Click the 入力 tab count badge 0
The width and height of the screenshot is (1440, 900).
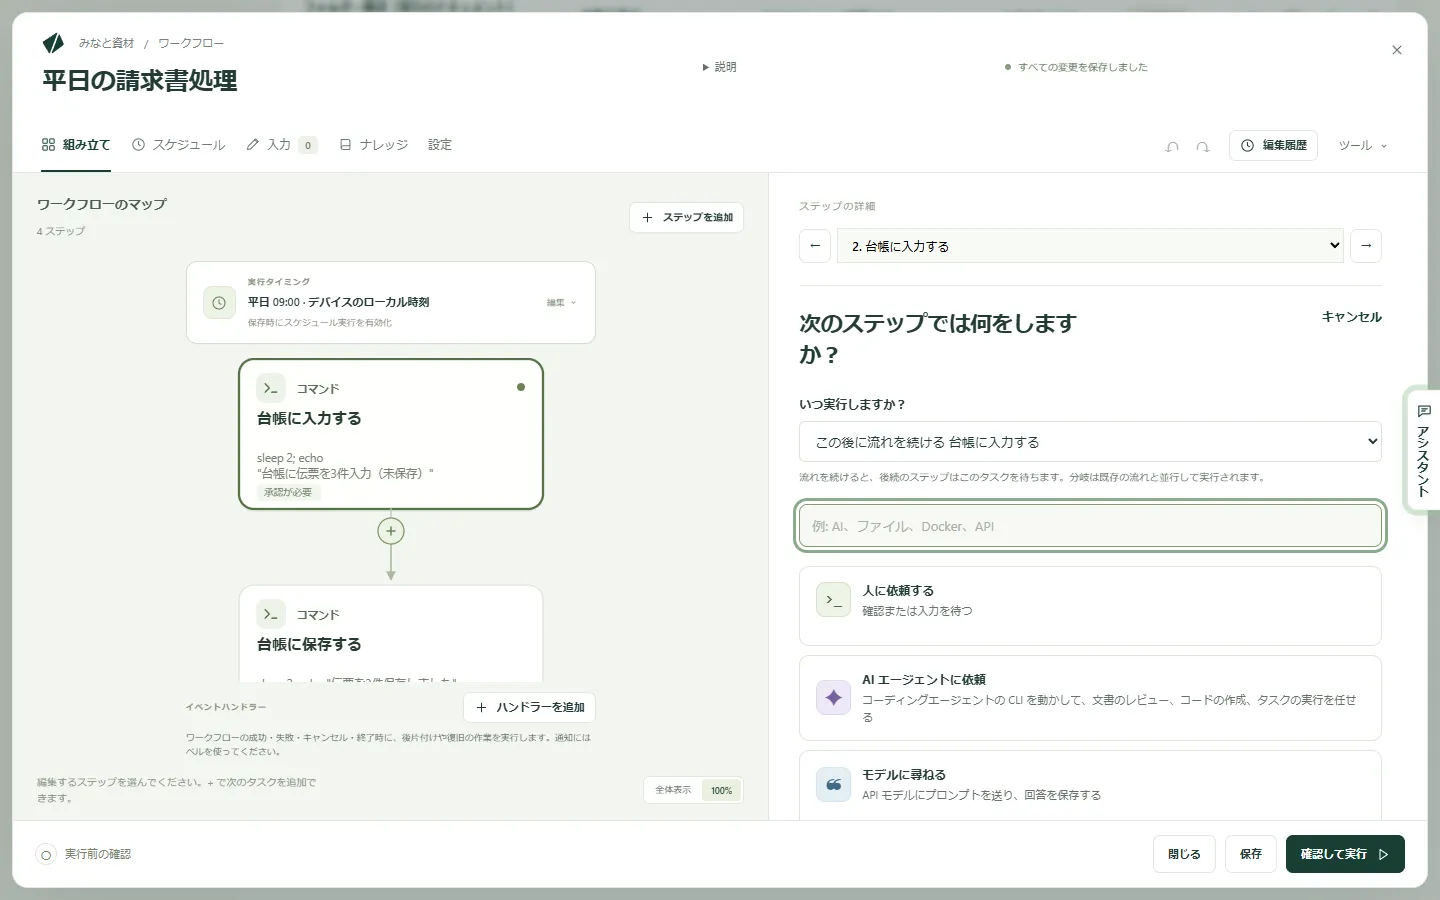pyautogui.click(x=308, y=145)
